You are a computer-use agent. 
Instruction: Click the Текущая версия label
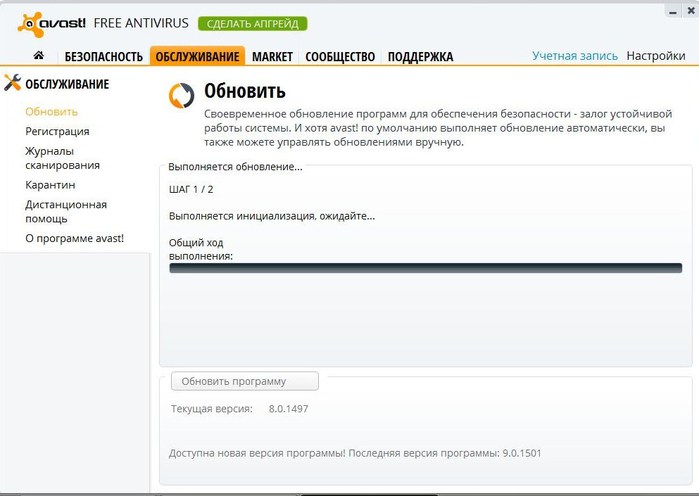click(211, 409)
